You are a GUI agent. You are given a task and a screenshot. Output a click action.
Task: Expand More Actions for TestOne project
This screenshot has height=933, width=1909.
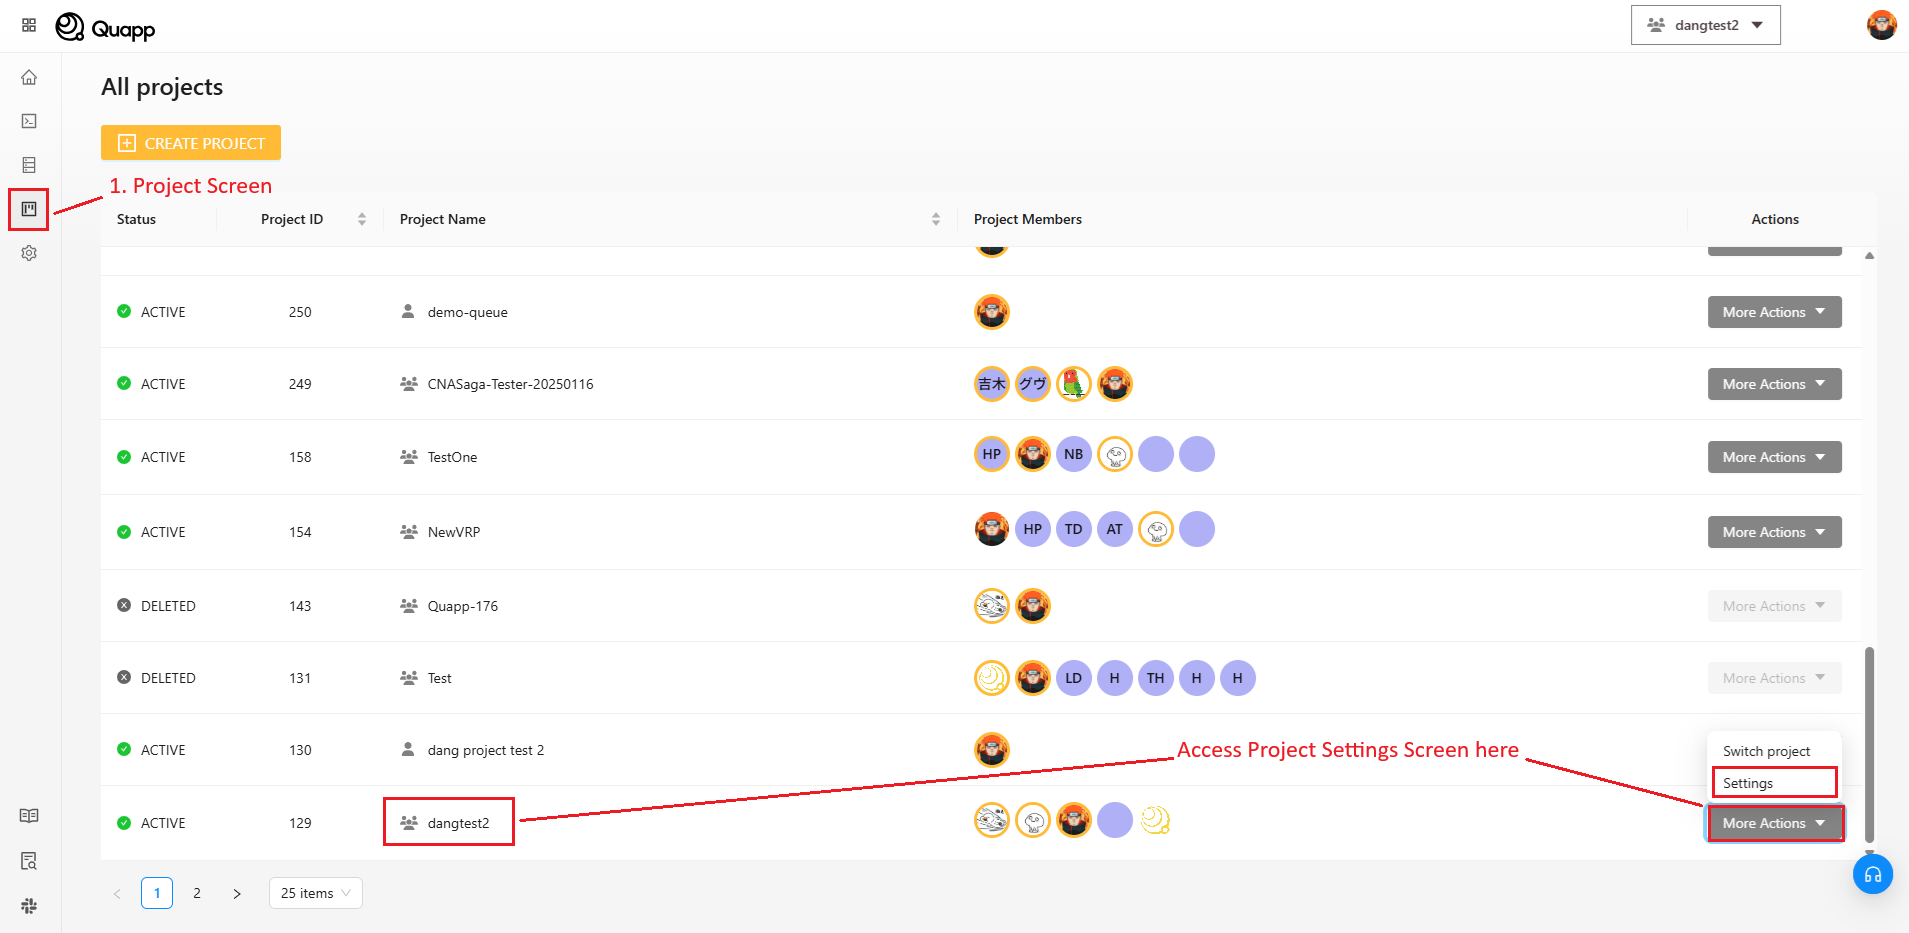point(1774,457)
